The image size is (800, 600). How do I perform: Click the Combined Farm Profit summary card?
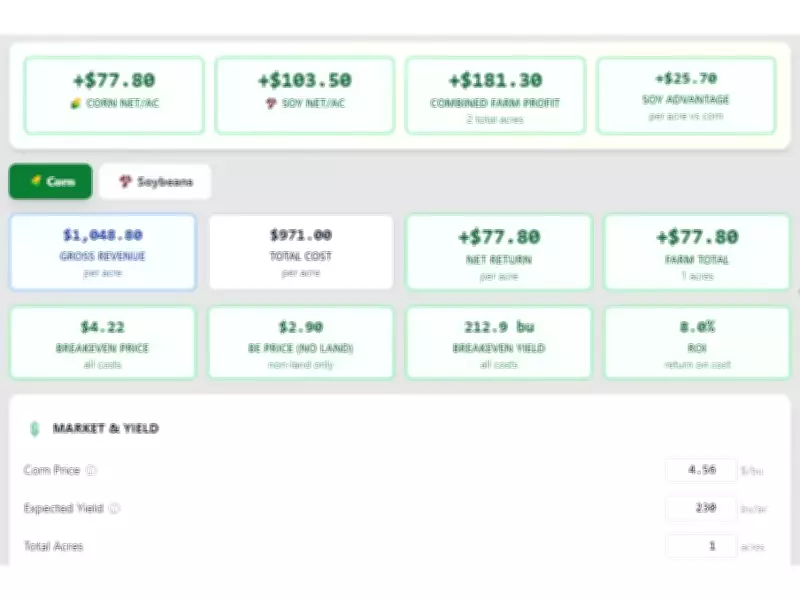pyautogui.click(x=496, y=95)
